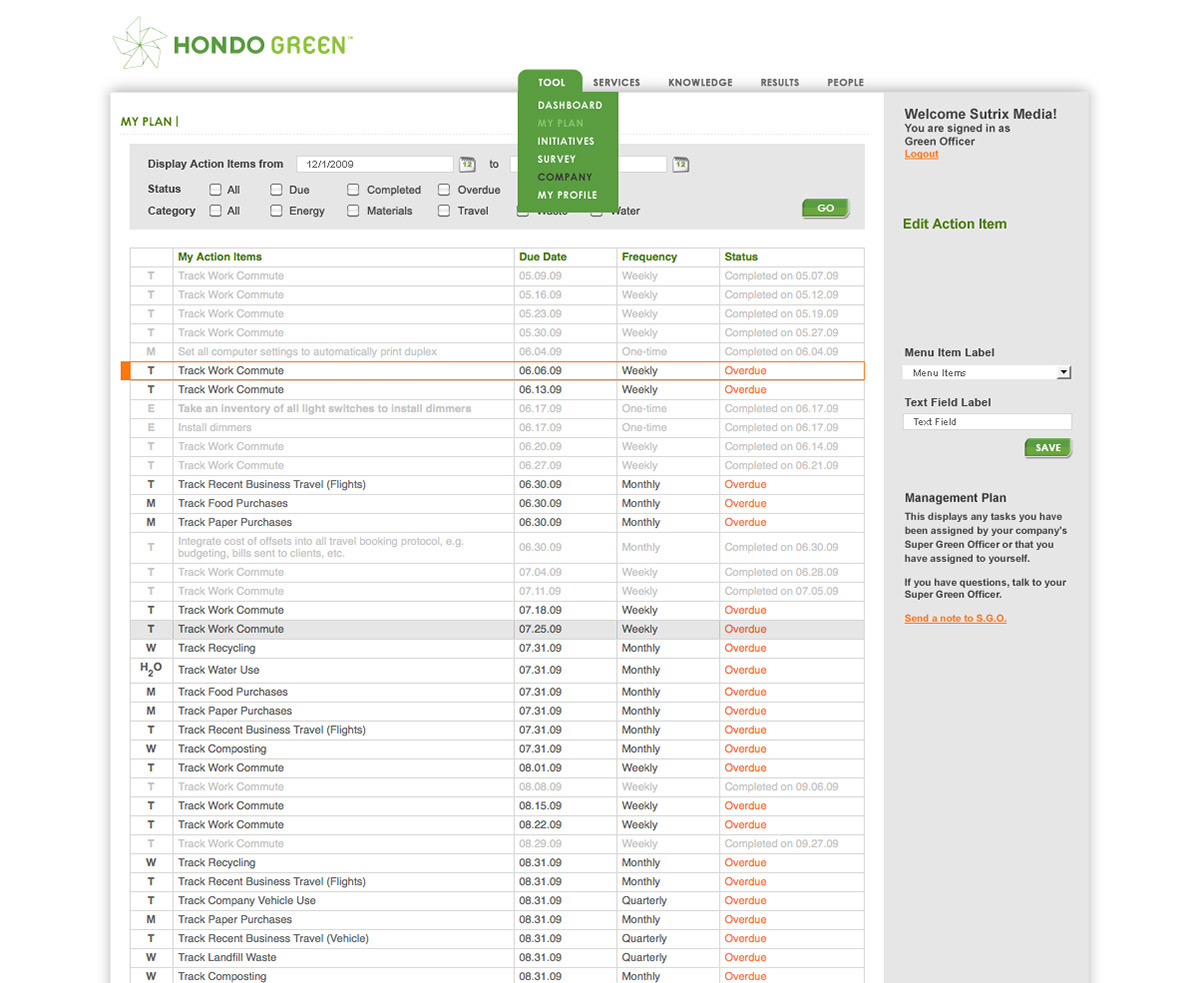The image size is (1200, 983).
Task: Click the Logout link
Action: point(921,154)
